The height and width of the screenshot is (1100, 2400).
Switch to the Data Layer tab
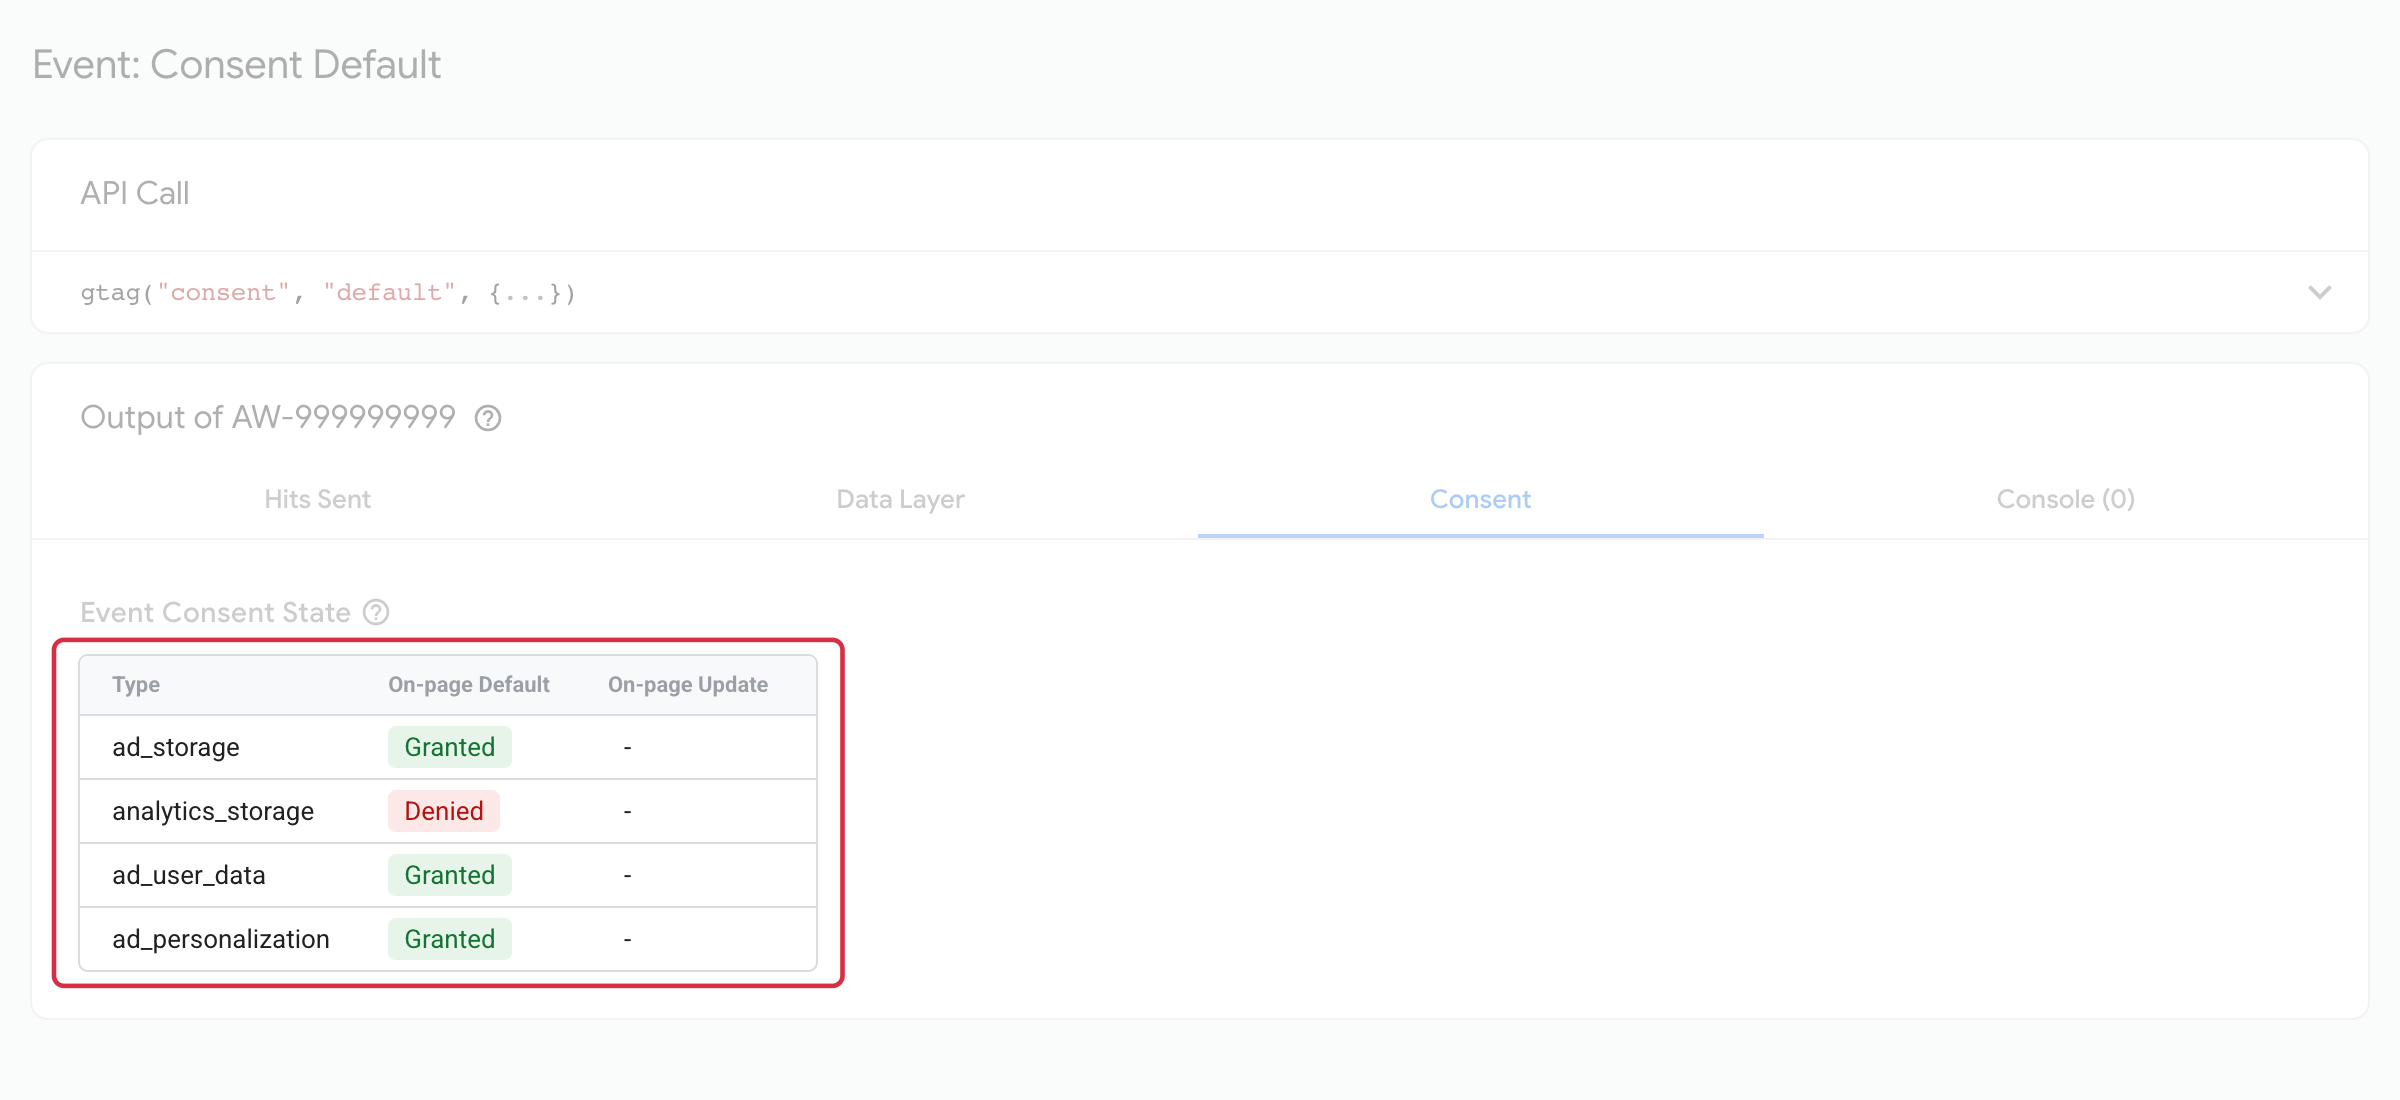tap(900, 499)
